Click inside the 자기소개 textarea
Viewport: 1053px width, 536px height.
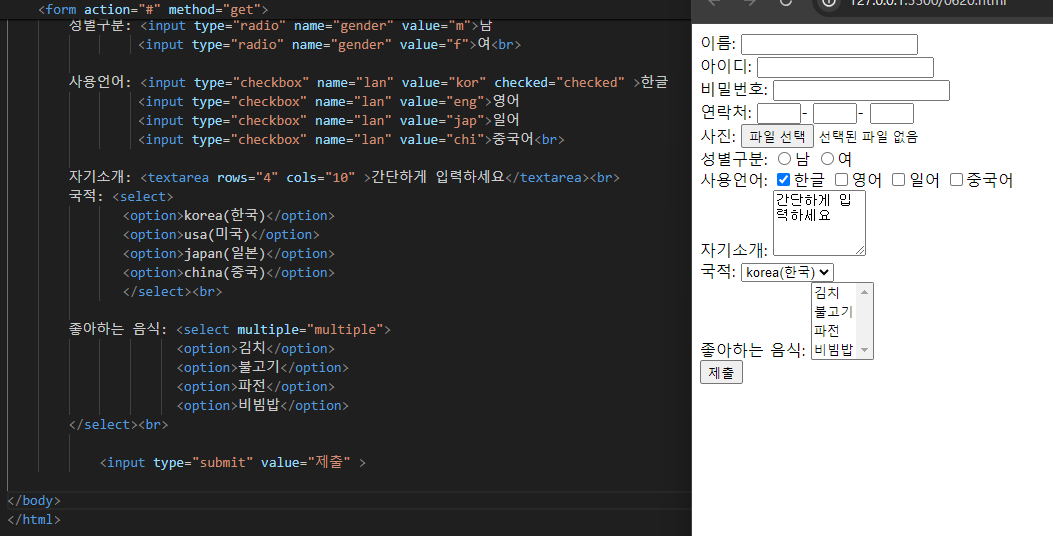coord(819,223)
